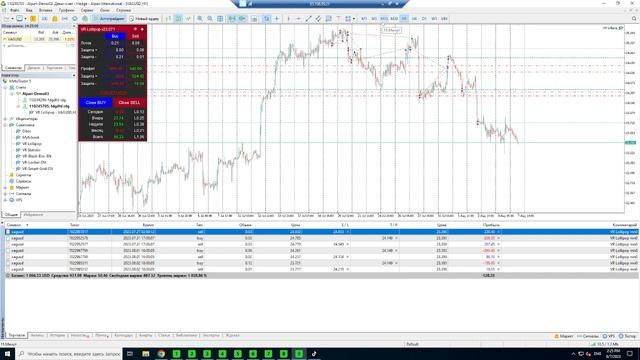The width and height of the screenshot is (640, 360).
Task: Switch chart to line chart type
Action: point(188,18)
